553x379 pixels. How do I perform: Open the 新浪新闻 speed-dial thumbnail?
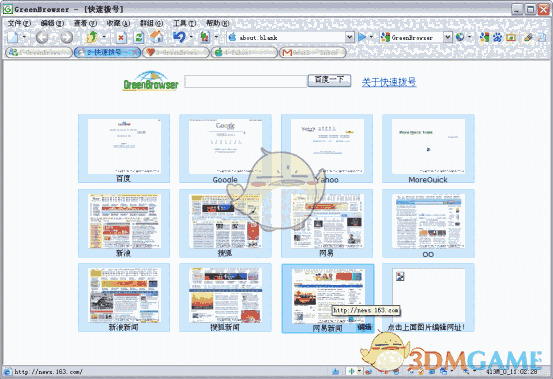(124, 297)
